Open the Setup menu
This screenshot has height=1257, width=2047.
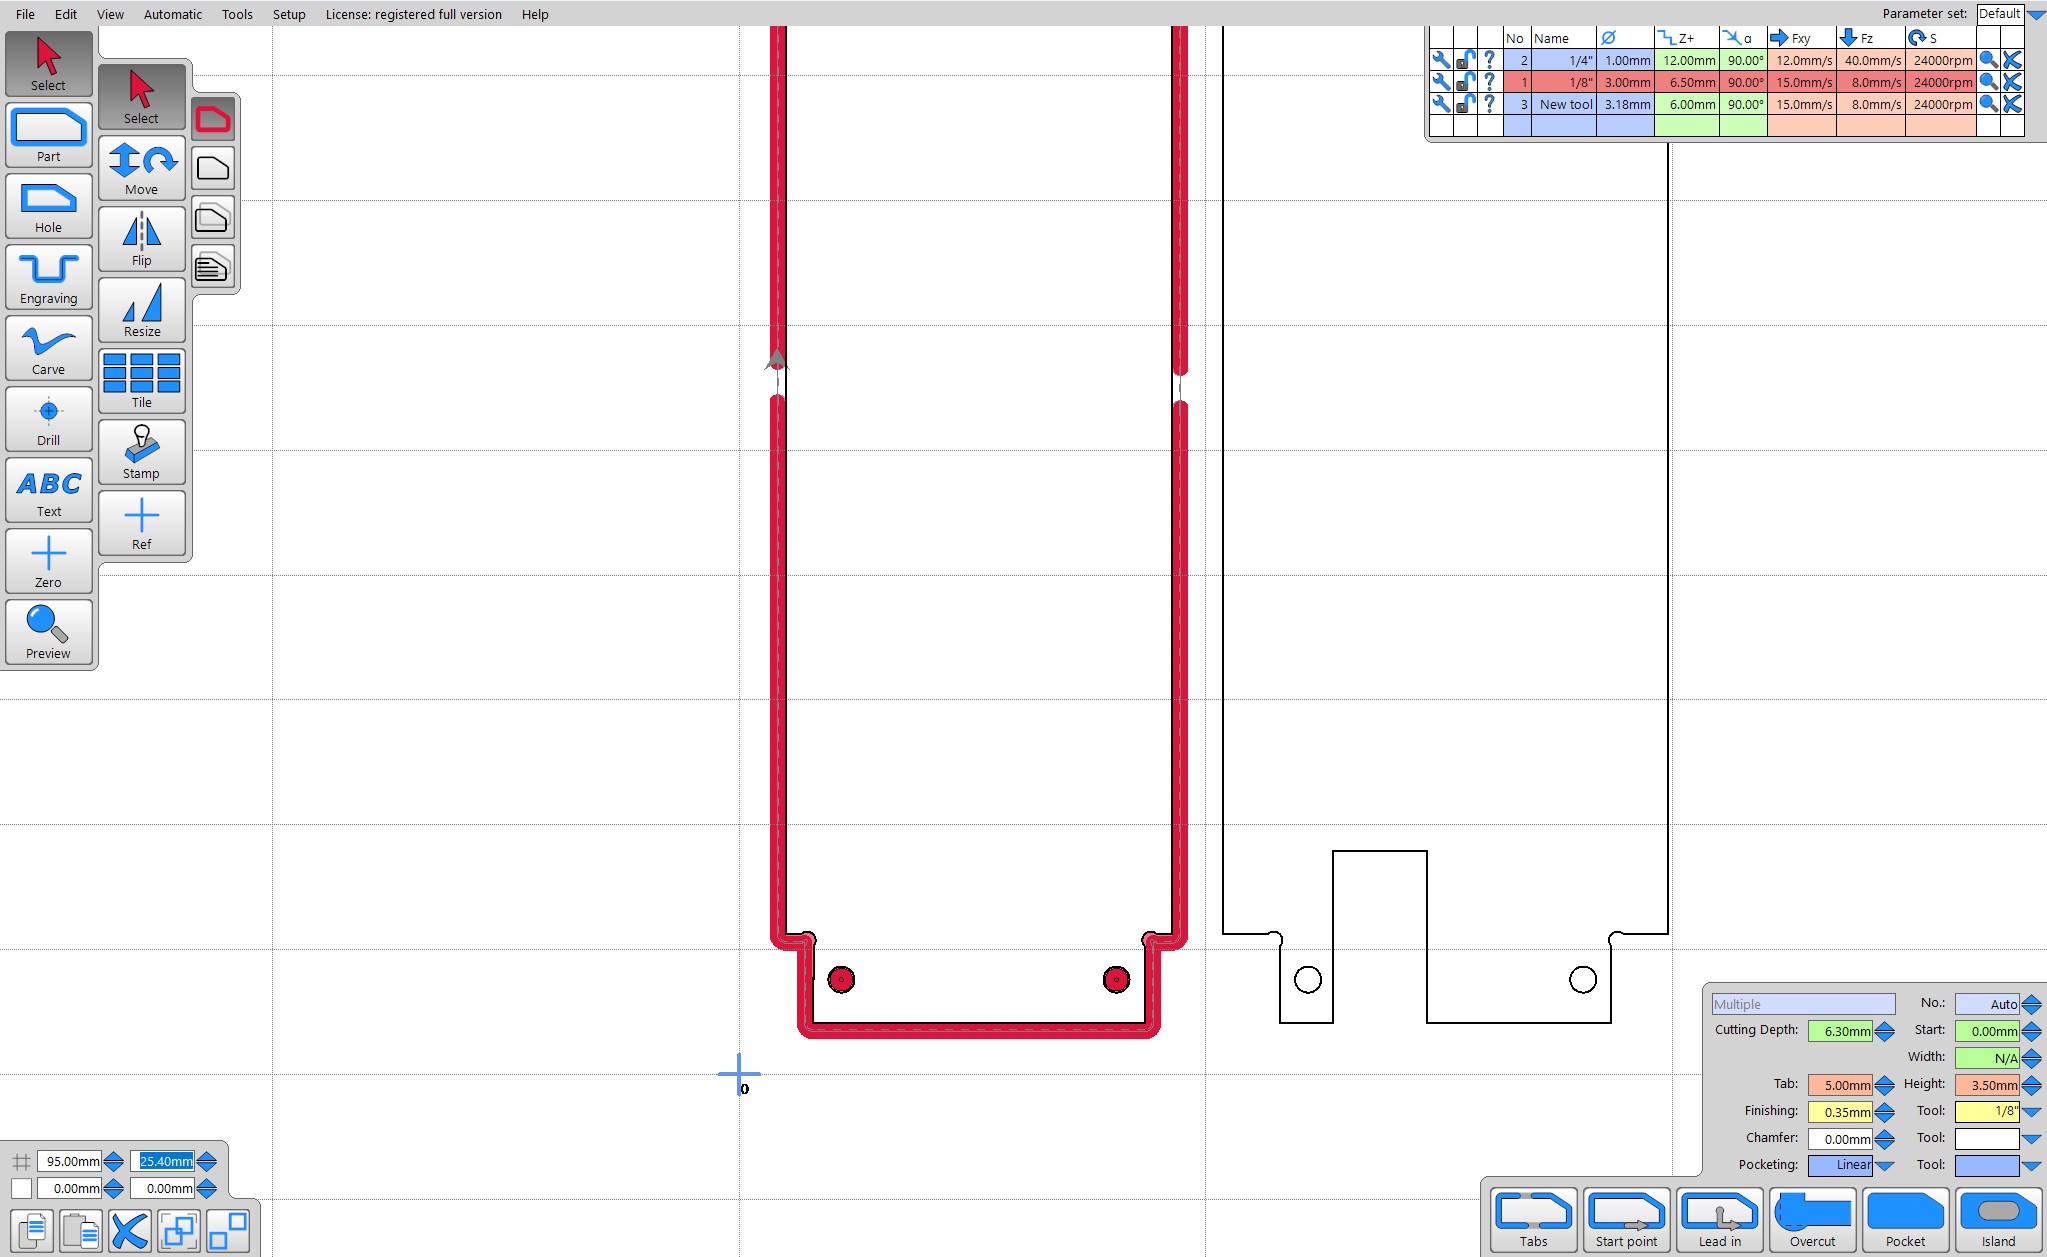[289, 14]
